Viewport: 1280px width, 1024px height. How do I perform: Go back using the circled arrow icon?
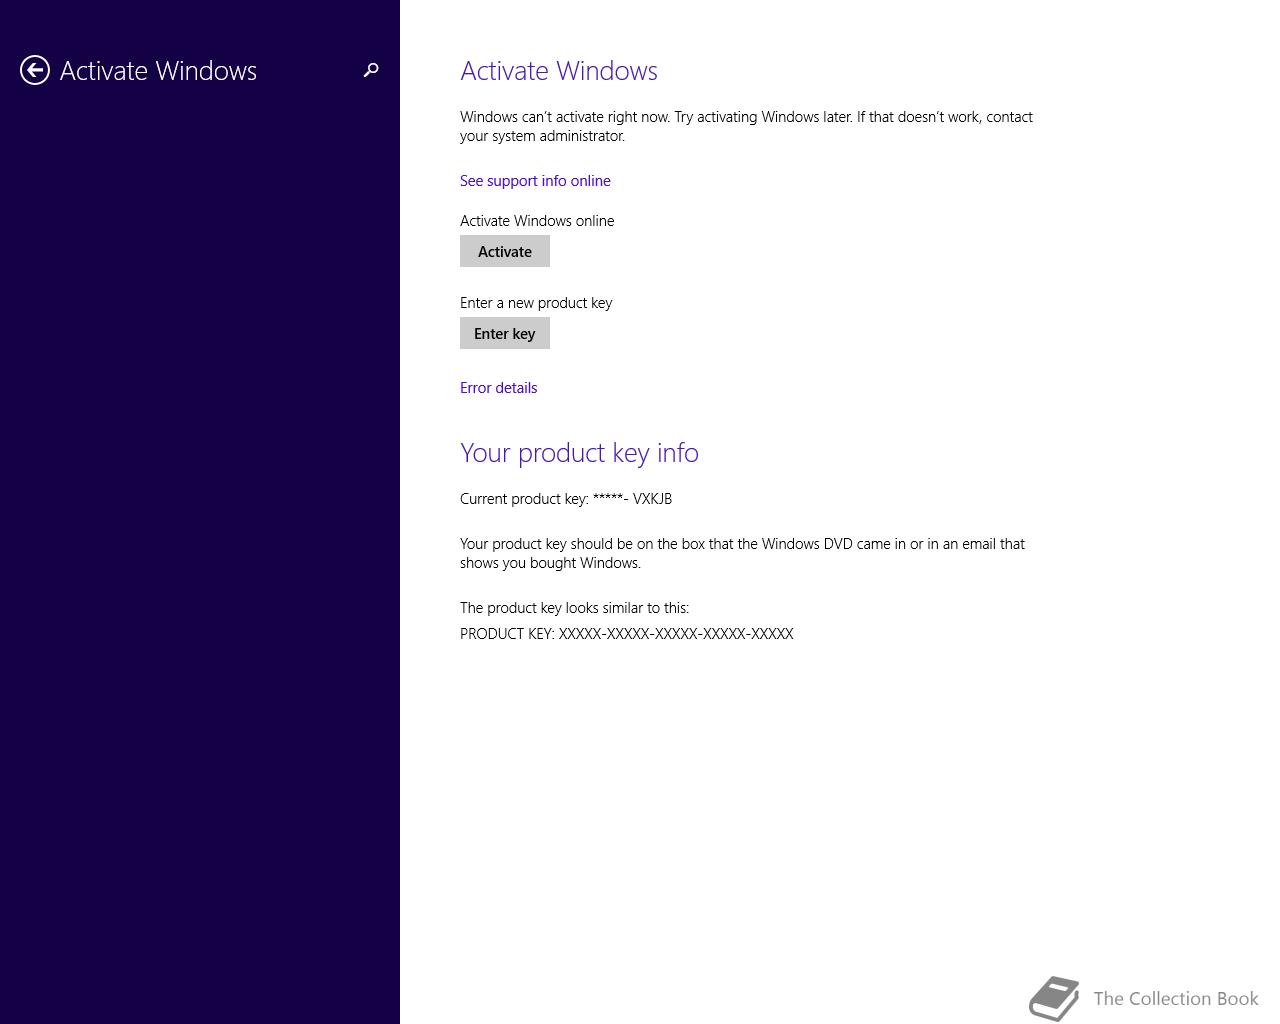(x=35, y=70)
